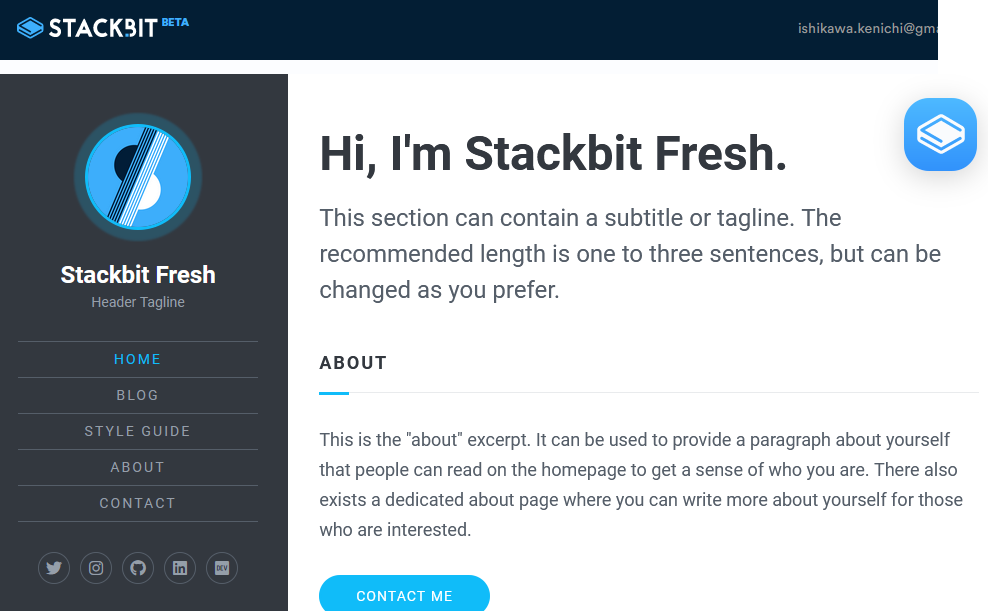Click the Stackbit Fresh circular avatar
This screenshot has height=611, width=988.
coord(138,177)
